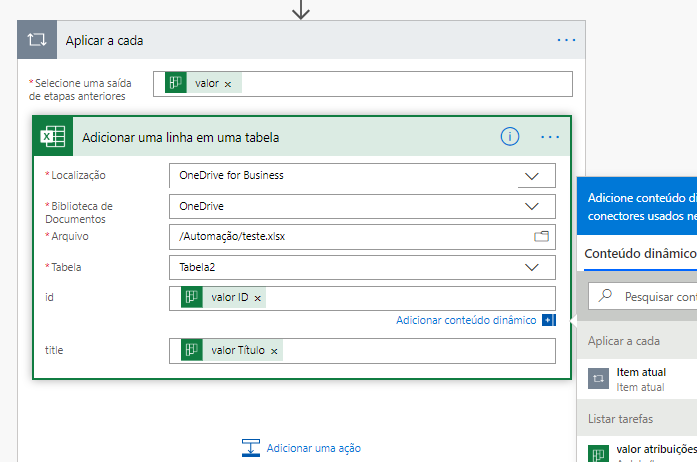Viewport: 697px width, 462px height.
Task: Click the Aplicar a cada section header in panel
Action: click(x=624, y=341)
